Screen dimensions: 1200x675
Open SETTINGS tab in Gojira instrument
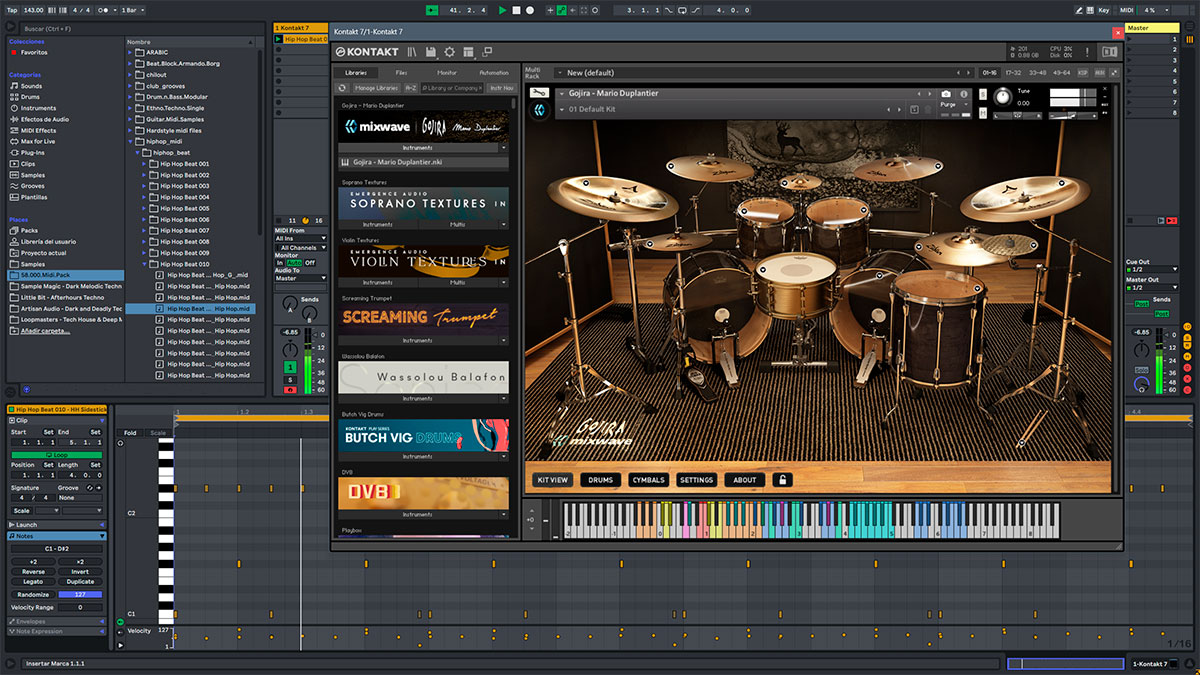[697, 480]
